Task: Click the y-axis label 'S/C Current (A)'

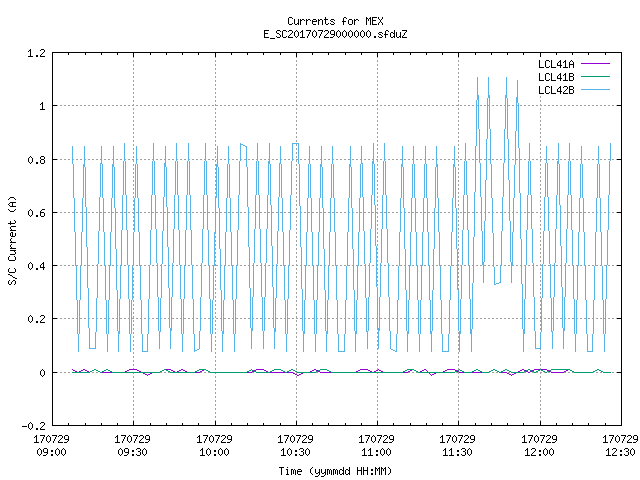Action: 12,241
